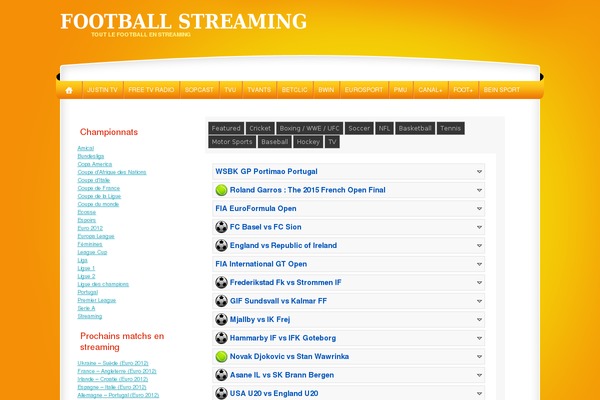Expand Roland Garros French Open Final arrow
The image size is (600, 400).
pos(479,190)
